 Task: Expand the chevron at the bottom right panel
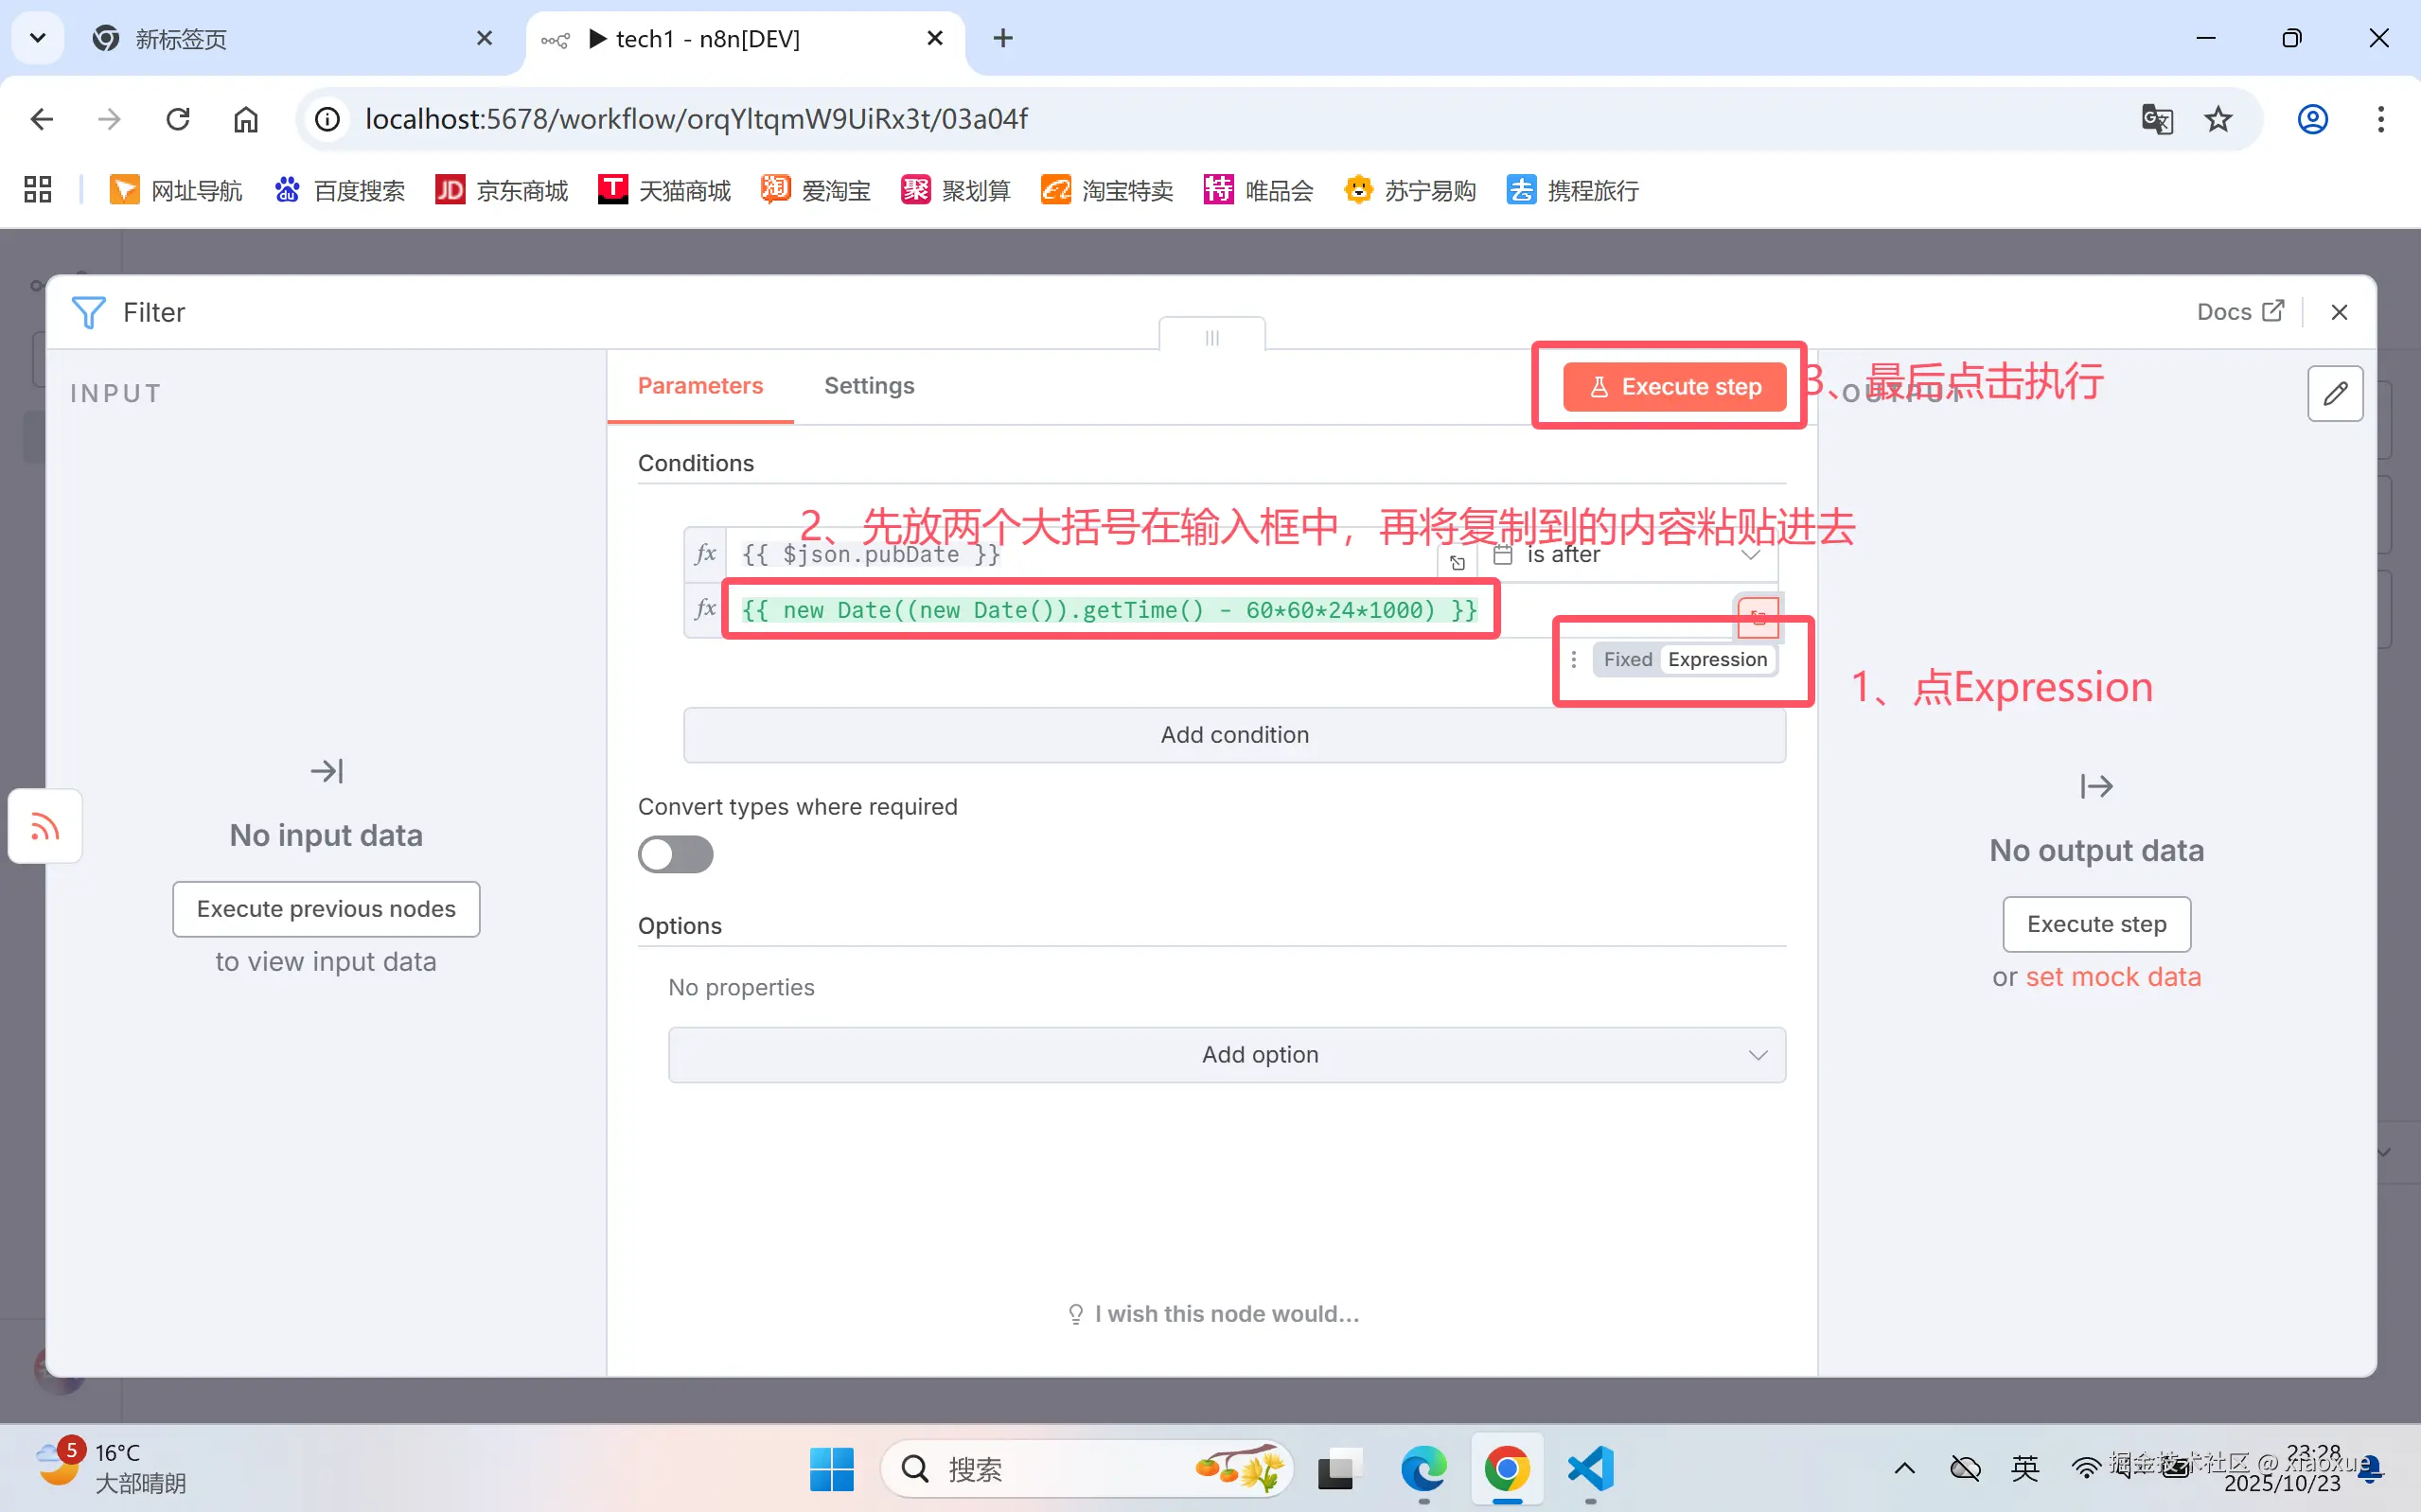tap(2385, 1152)
